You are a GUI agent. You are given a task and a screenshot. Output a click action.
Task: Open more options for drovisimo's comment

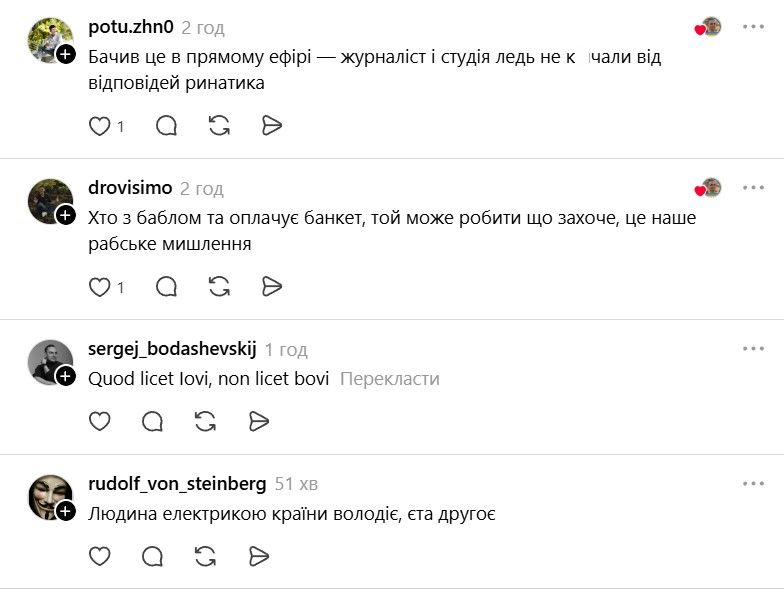(752, 188)
